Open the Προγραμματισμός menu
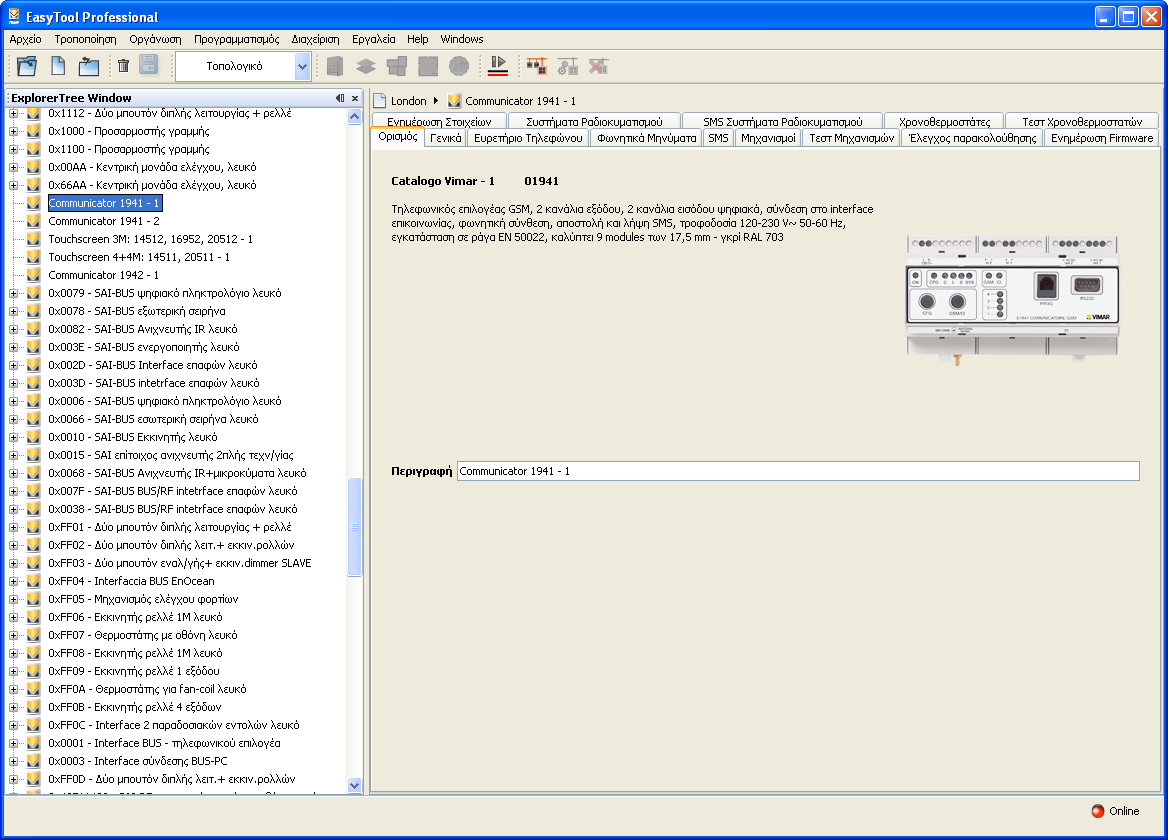This screenshot has width=1168, height=840. point(236,39)
